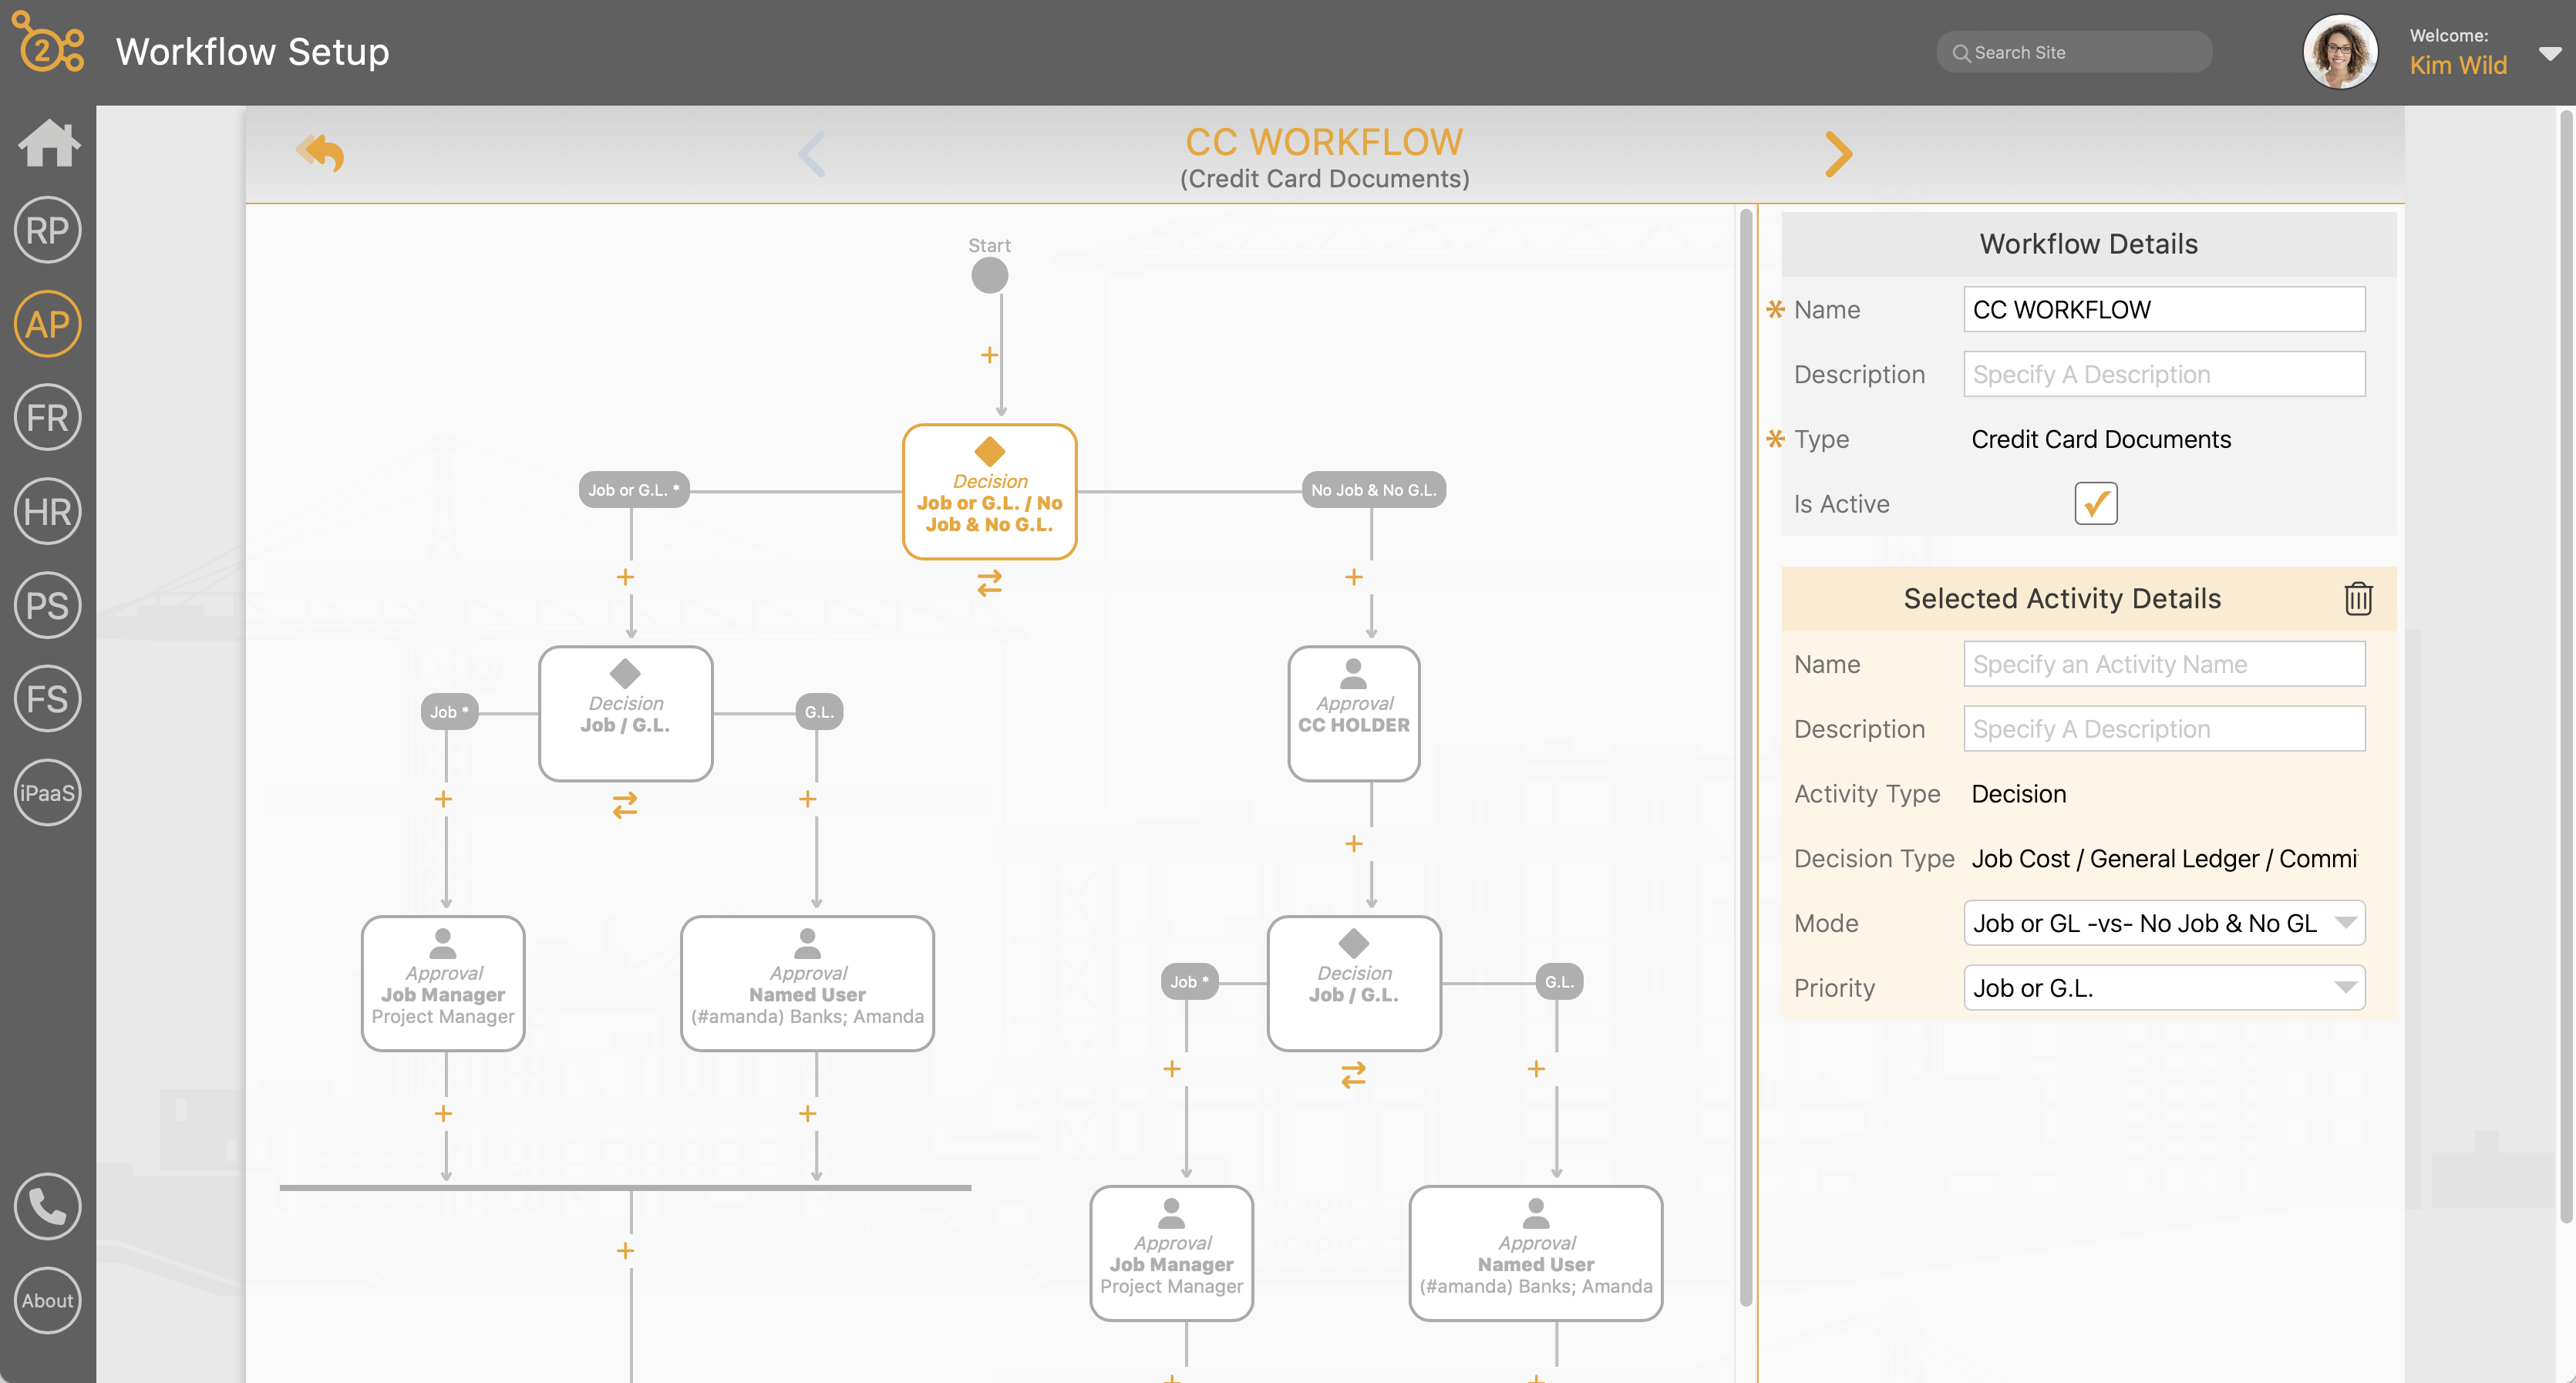Click the phone contact icon in sidebar
Viewport: 2576px width, 1383px height.
[47, 1207]
